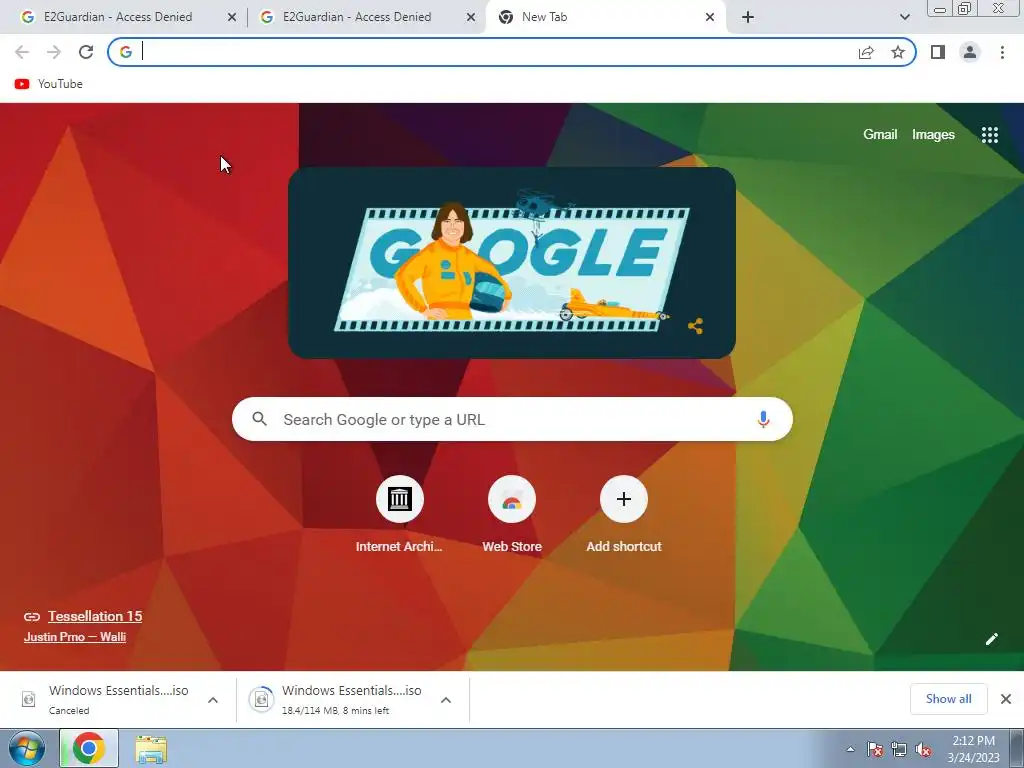Switch to second E2Guardian tab
The image size is (1024, 768).
pos(357,17)
